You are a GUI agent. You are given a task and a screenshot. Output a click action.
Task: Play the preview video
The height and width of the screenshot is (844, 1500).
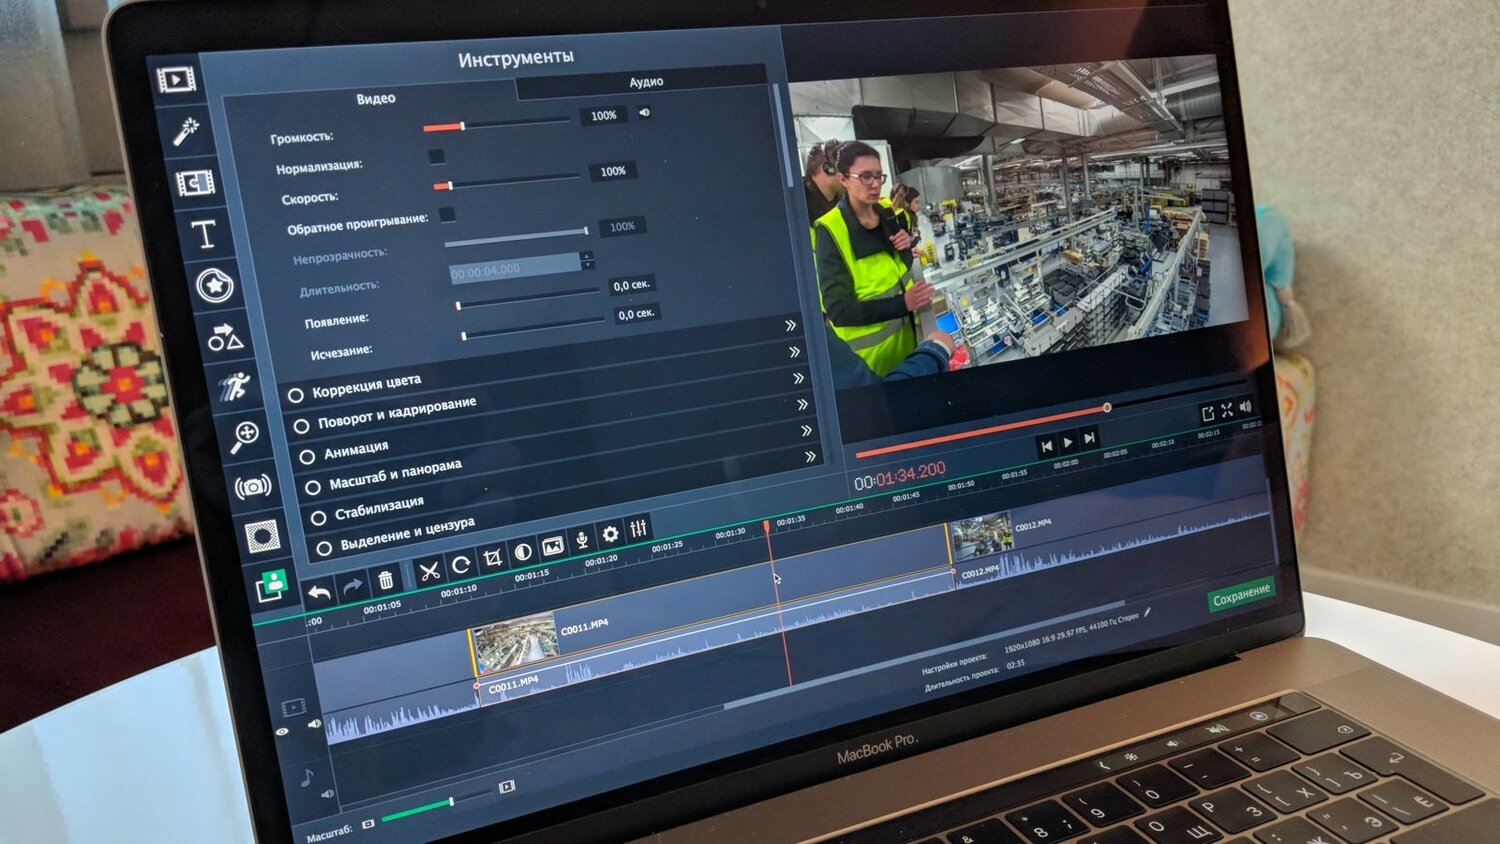point(1067,442)
